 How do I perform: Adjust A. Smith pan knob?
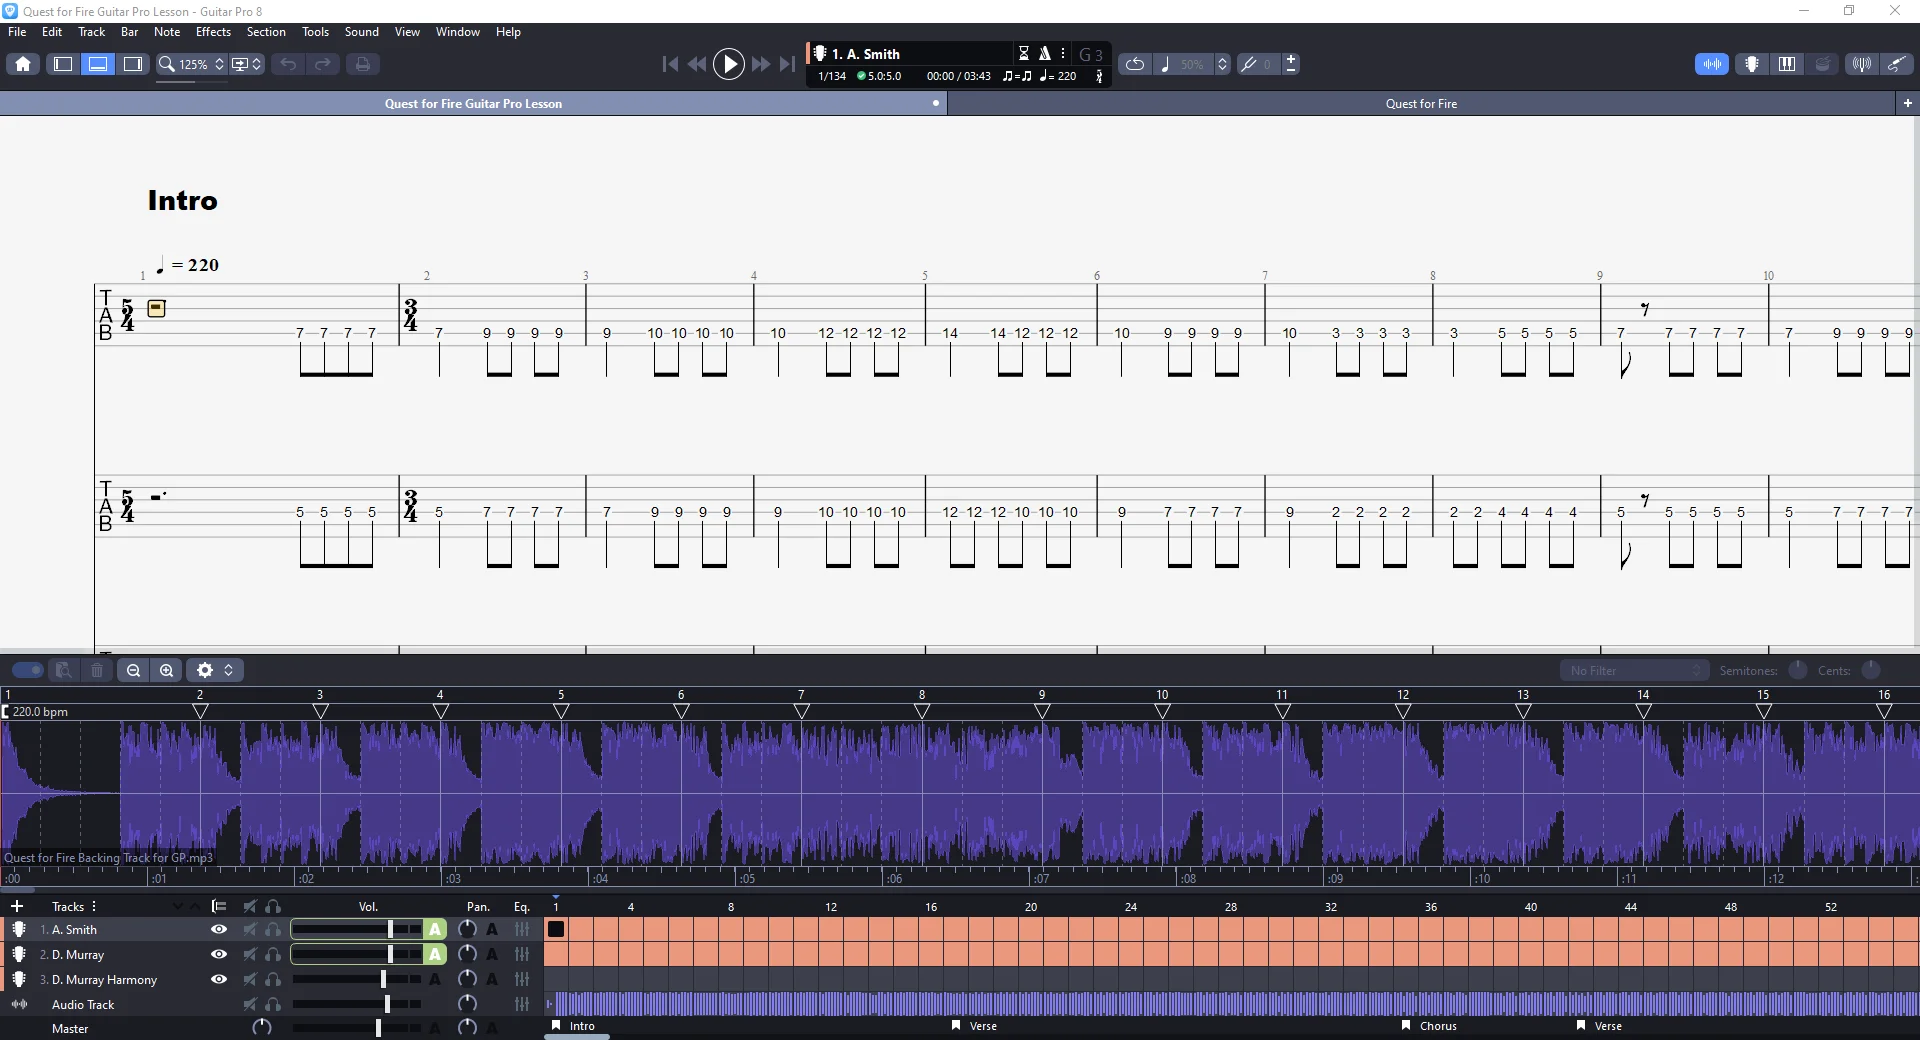coord(467,929)
